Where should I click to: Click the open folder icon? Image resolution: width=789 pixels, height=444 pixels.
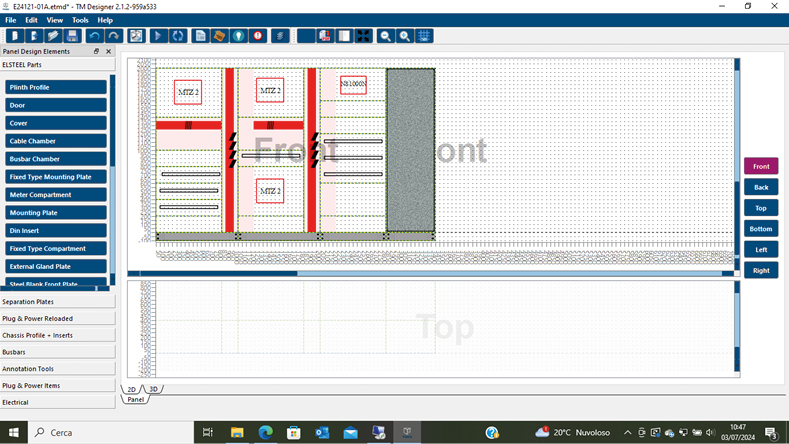(x=34, y=36)
